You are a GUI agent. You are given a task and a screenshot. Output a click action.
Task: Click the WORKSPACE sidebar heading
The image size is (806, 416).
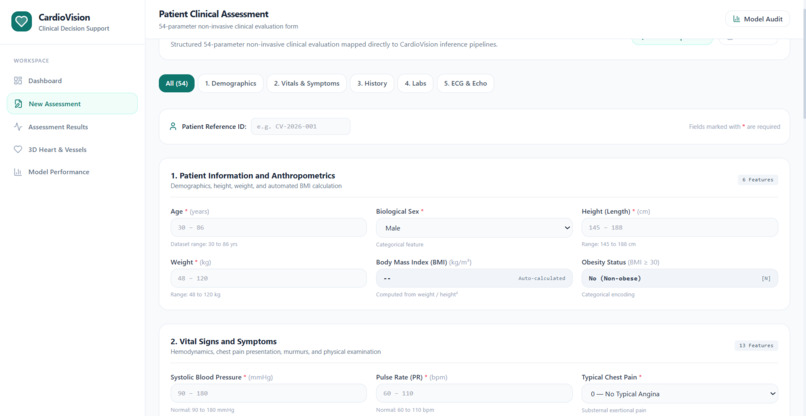coord(31,61)
